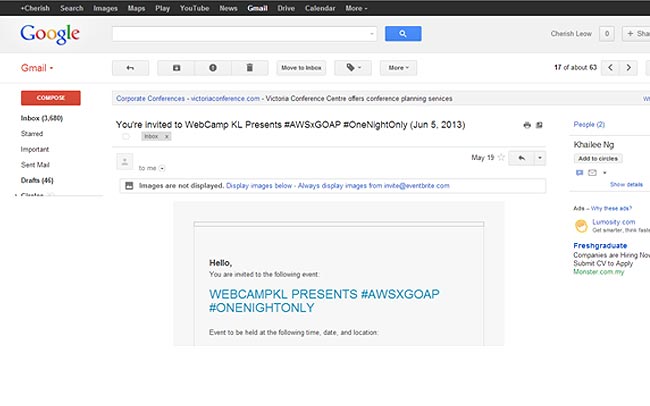Viewport: 650px width, 406px height.
Task: Go to the next email arrow
Action: tap(629, 68)
